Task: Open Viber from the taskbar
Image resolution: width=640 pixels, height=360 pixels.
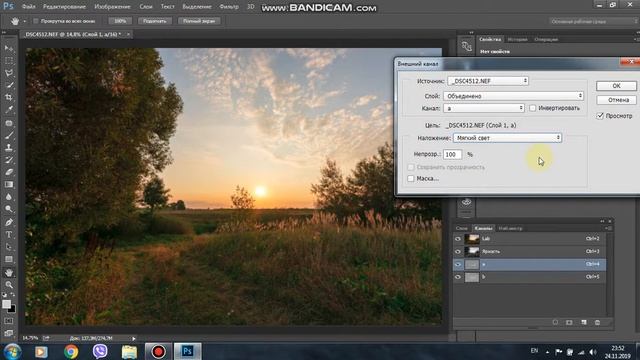Action: click(100, 351)
